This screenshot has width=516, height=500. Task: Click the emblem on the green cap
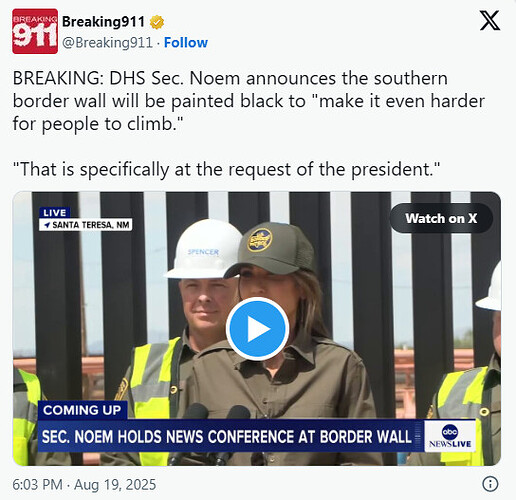click(260, 240)
